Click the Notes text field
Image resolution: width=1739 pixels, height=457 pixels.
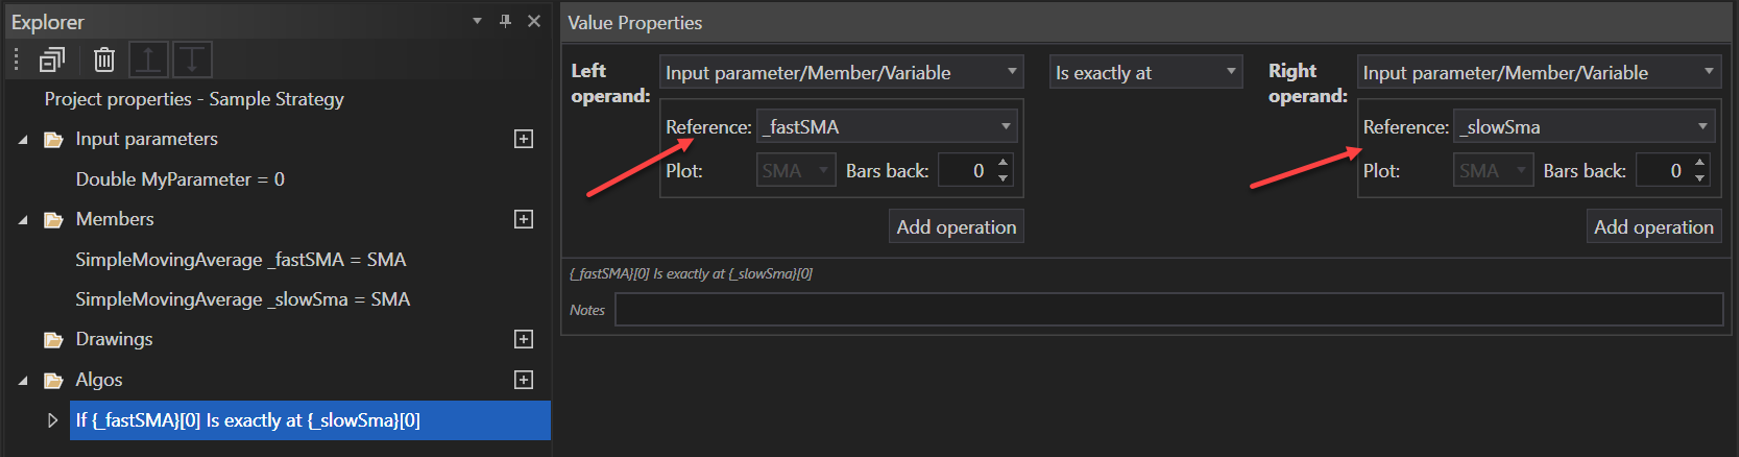[1168, 310]
